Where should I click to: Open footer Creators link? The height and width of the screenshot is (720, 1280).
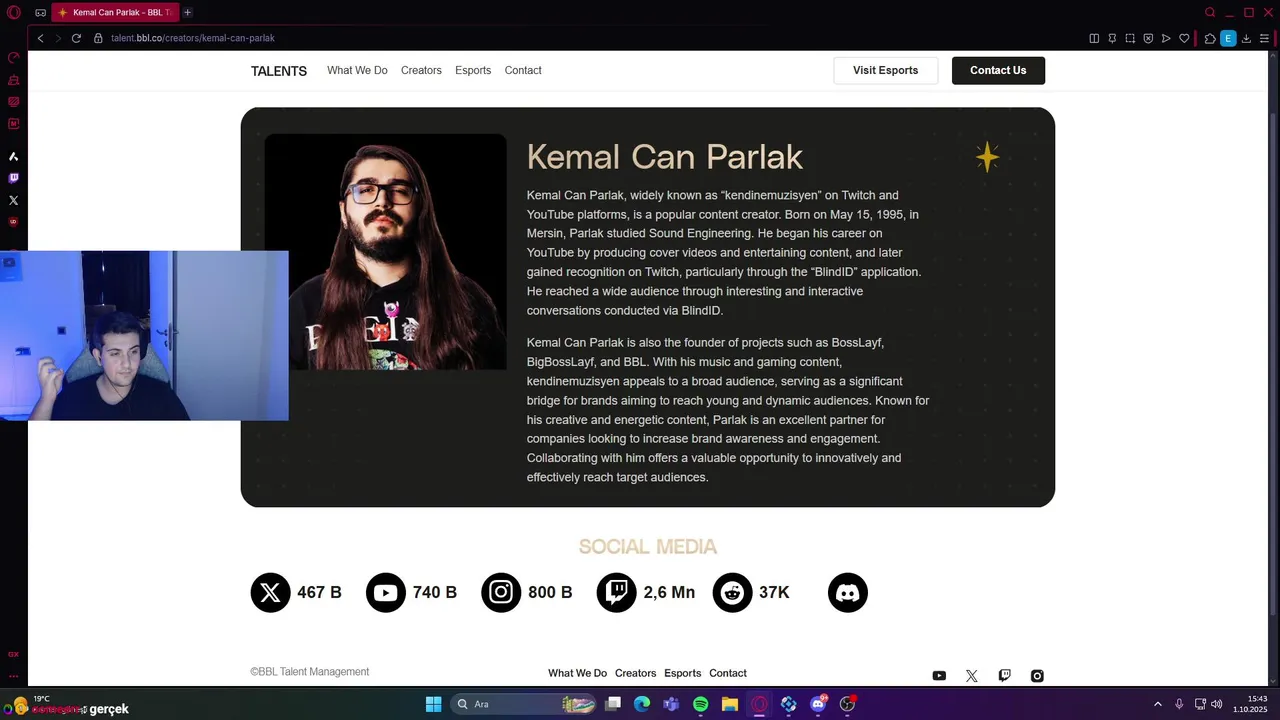(x=635, y=673)
